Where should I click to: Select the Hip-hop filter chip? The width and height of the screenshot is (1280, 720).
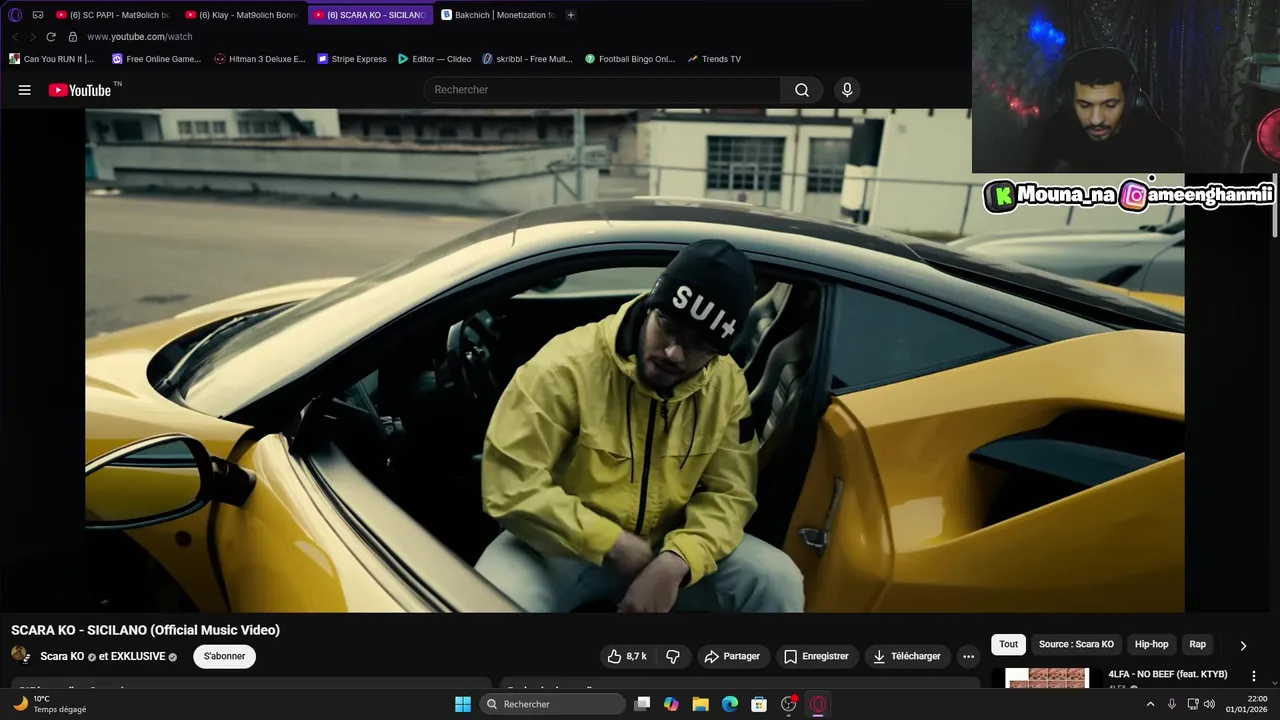pyautogui.click(x=1151, y=645)
